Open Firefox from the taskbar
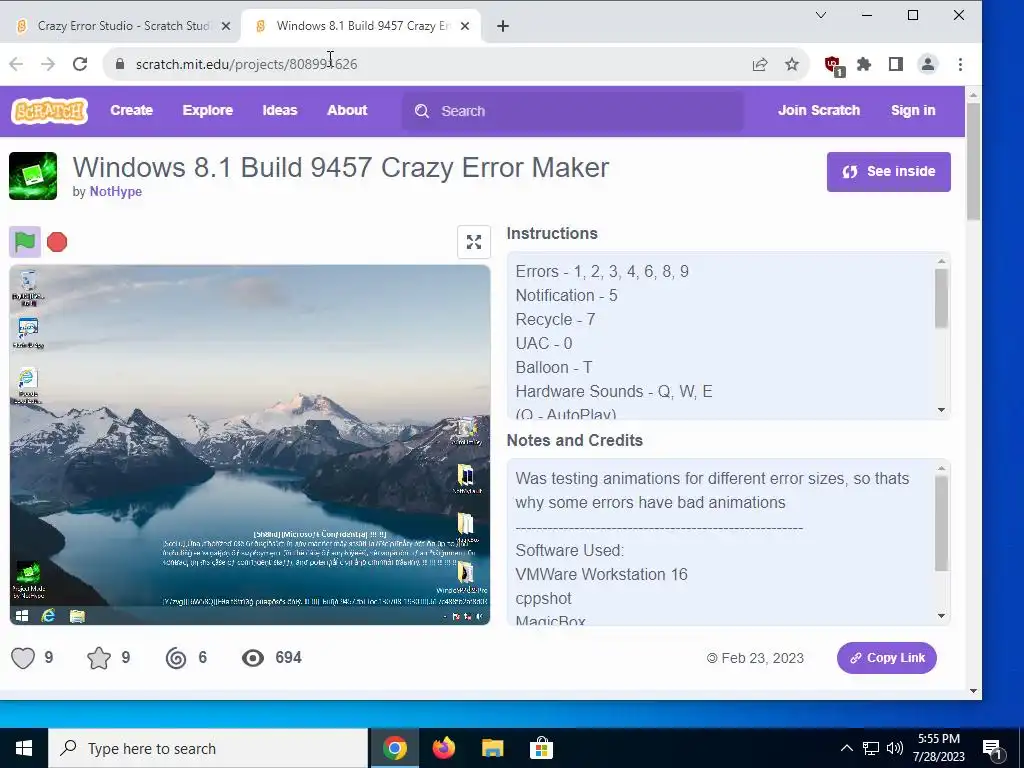Screen dimensions: 1024x768 click(443, 748)
